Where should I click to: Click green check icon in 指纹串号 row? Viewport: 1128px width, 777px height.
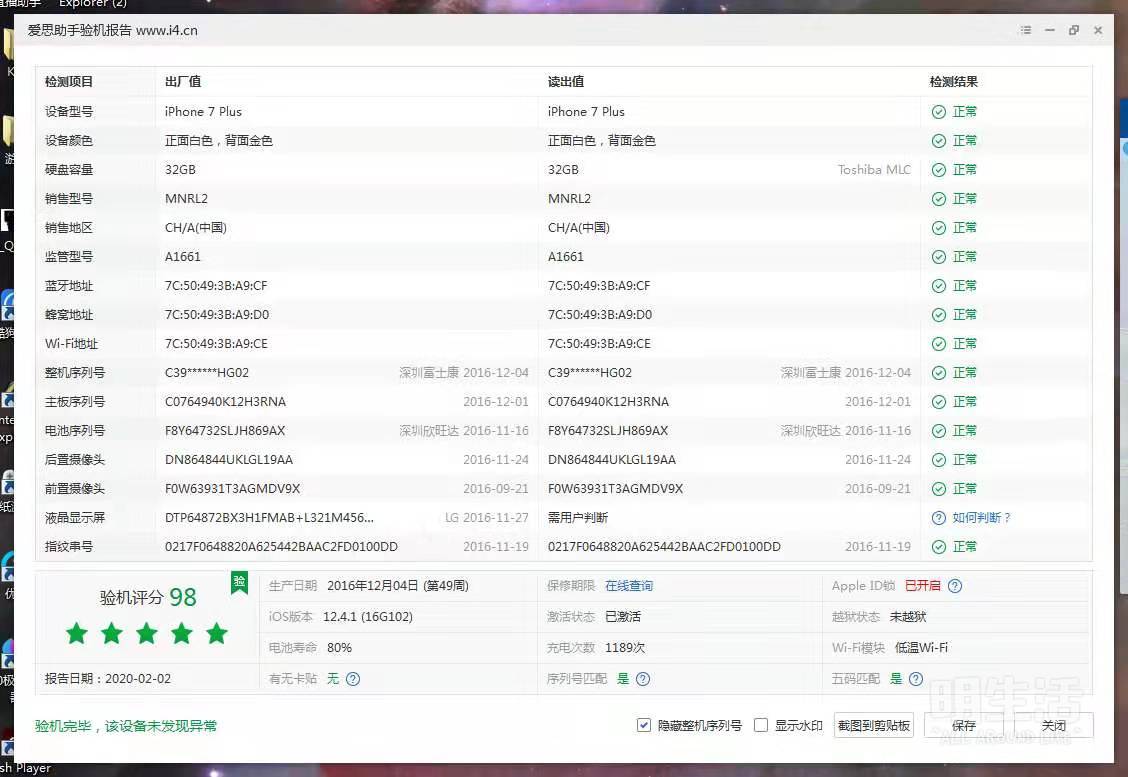click(x=939, y=547)
